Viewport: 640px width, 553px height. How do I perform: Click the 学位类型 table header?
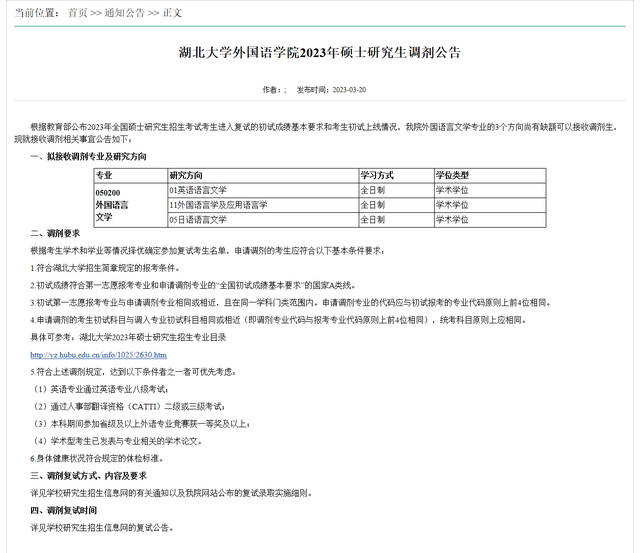[490, 175]
